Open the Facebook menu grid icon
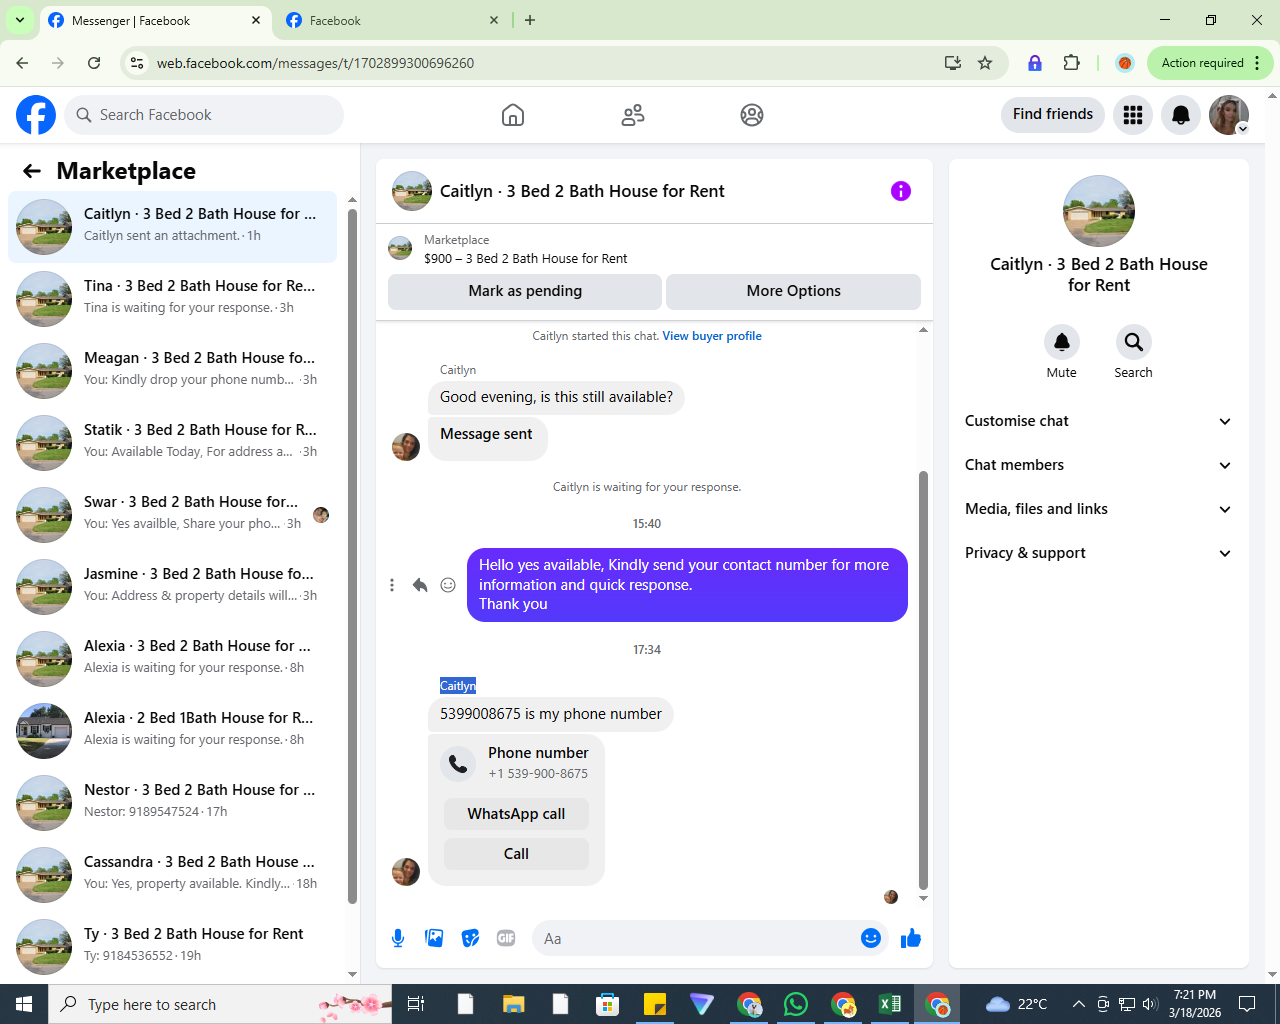1280x1024 pixels. [1133, 115]
